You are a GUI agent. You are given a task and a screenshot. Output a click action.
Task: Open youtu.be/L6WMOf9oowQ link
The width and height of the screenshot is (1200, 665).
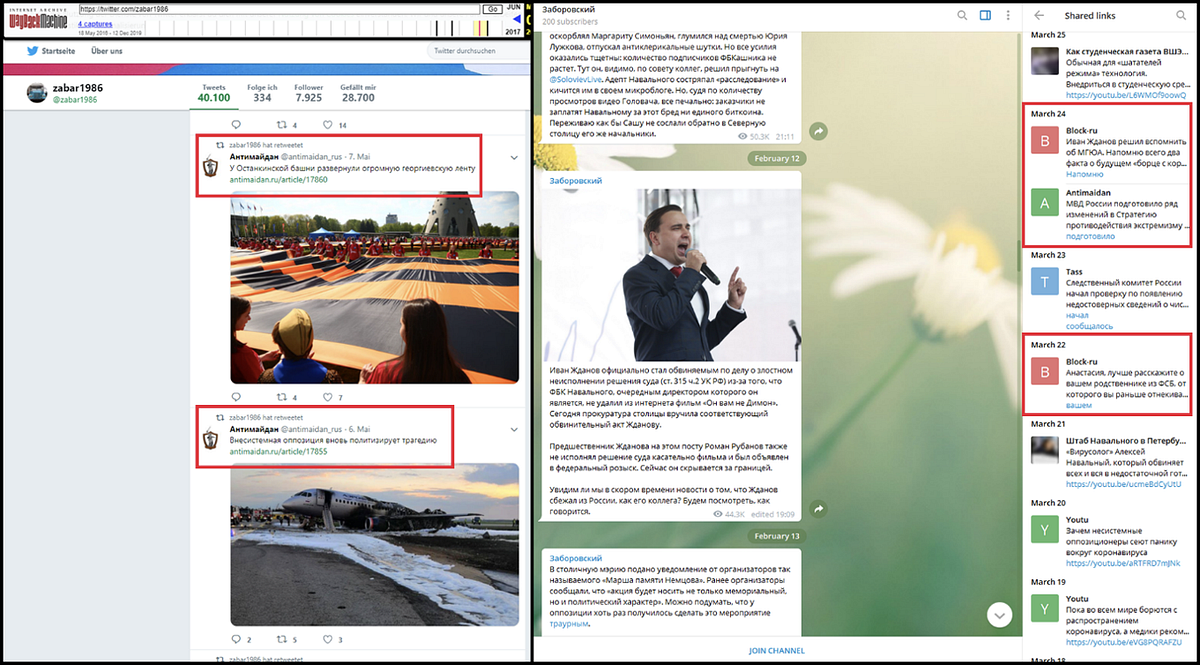pyautogui.click(x=1126, y=95)
